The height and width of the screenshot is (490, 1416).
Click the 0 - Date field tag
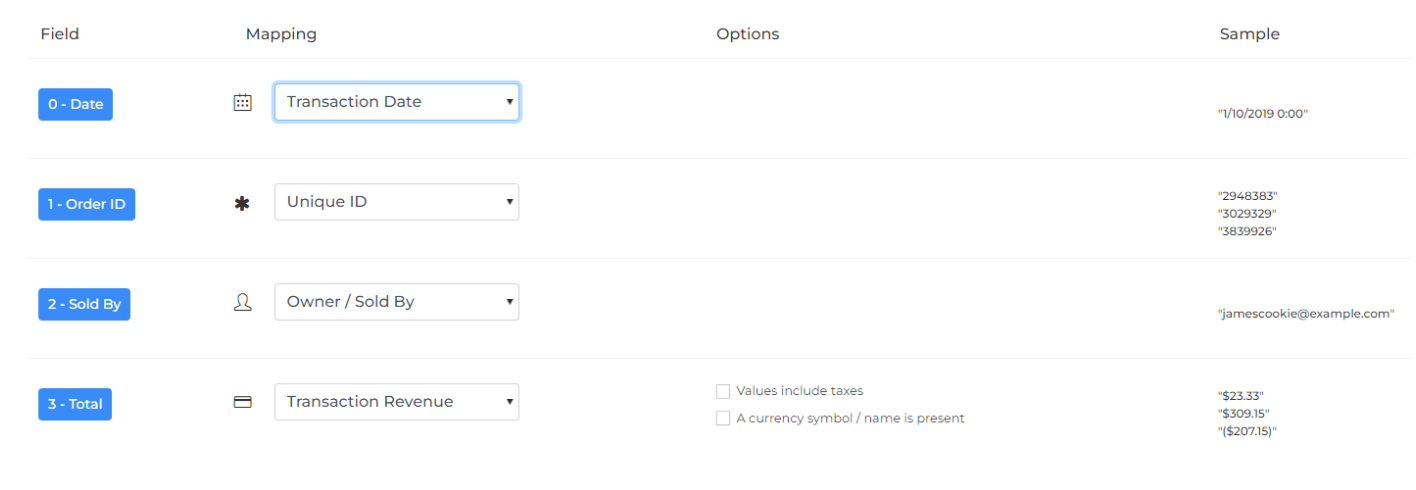tap(76, 104)
